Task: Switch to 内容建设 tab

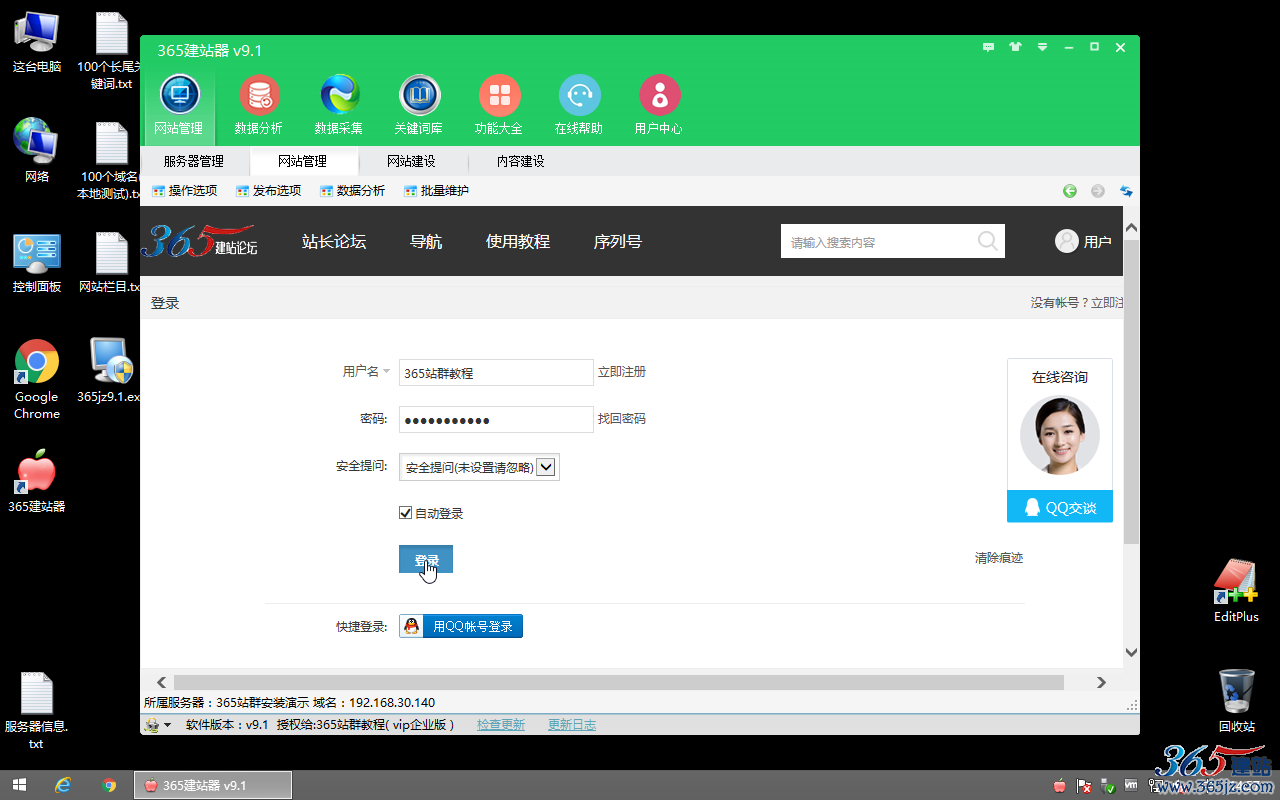Action: pyautogui.click(x=521, y=161)
